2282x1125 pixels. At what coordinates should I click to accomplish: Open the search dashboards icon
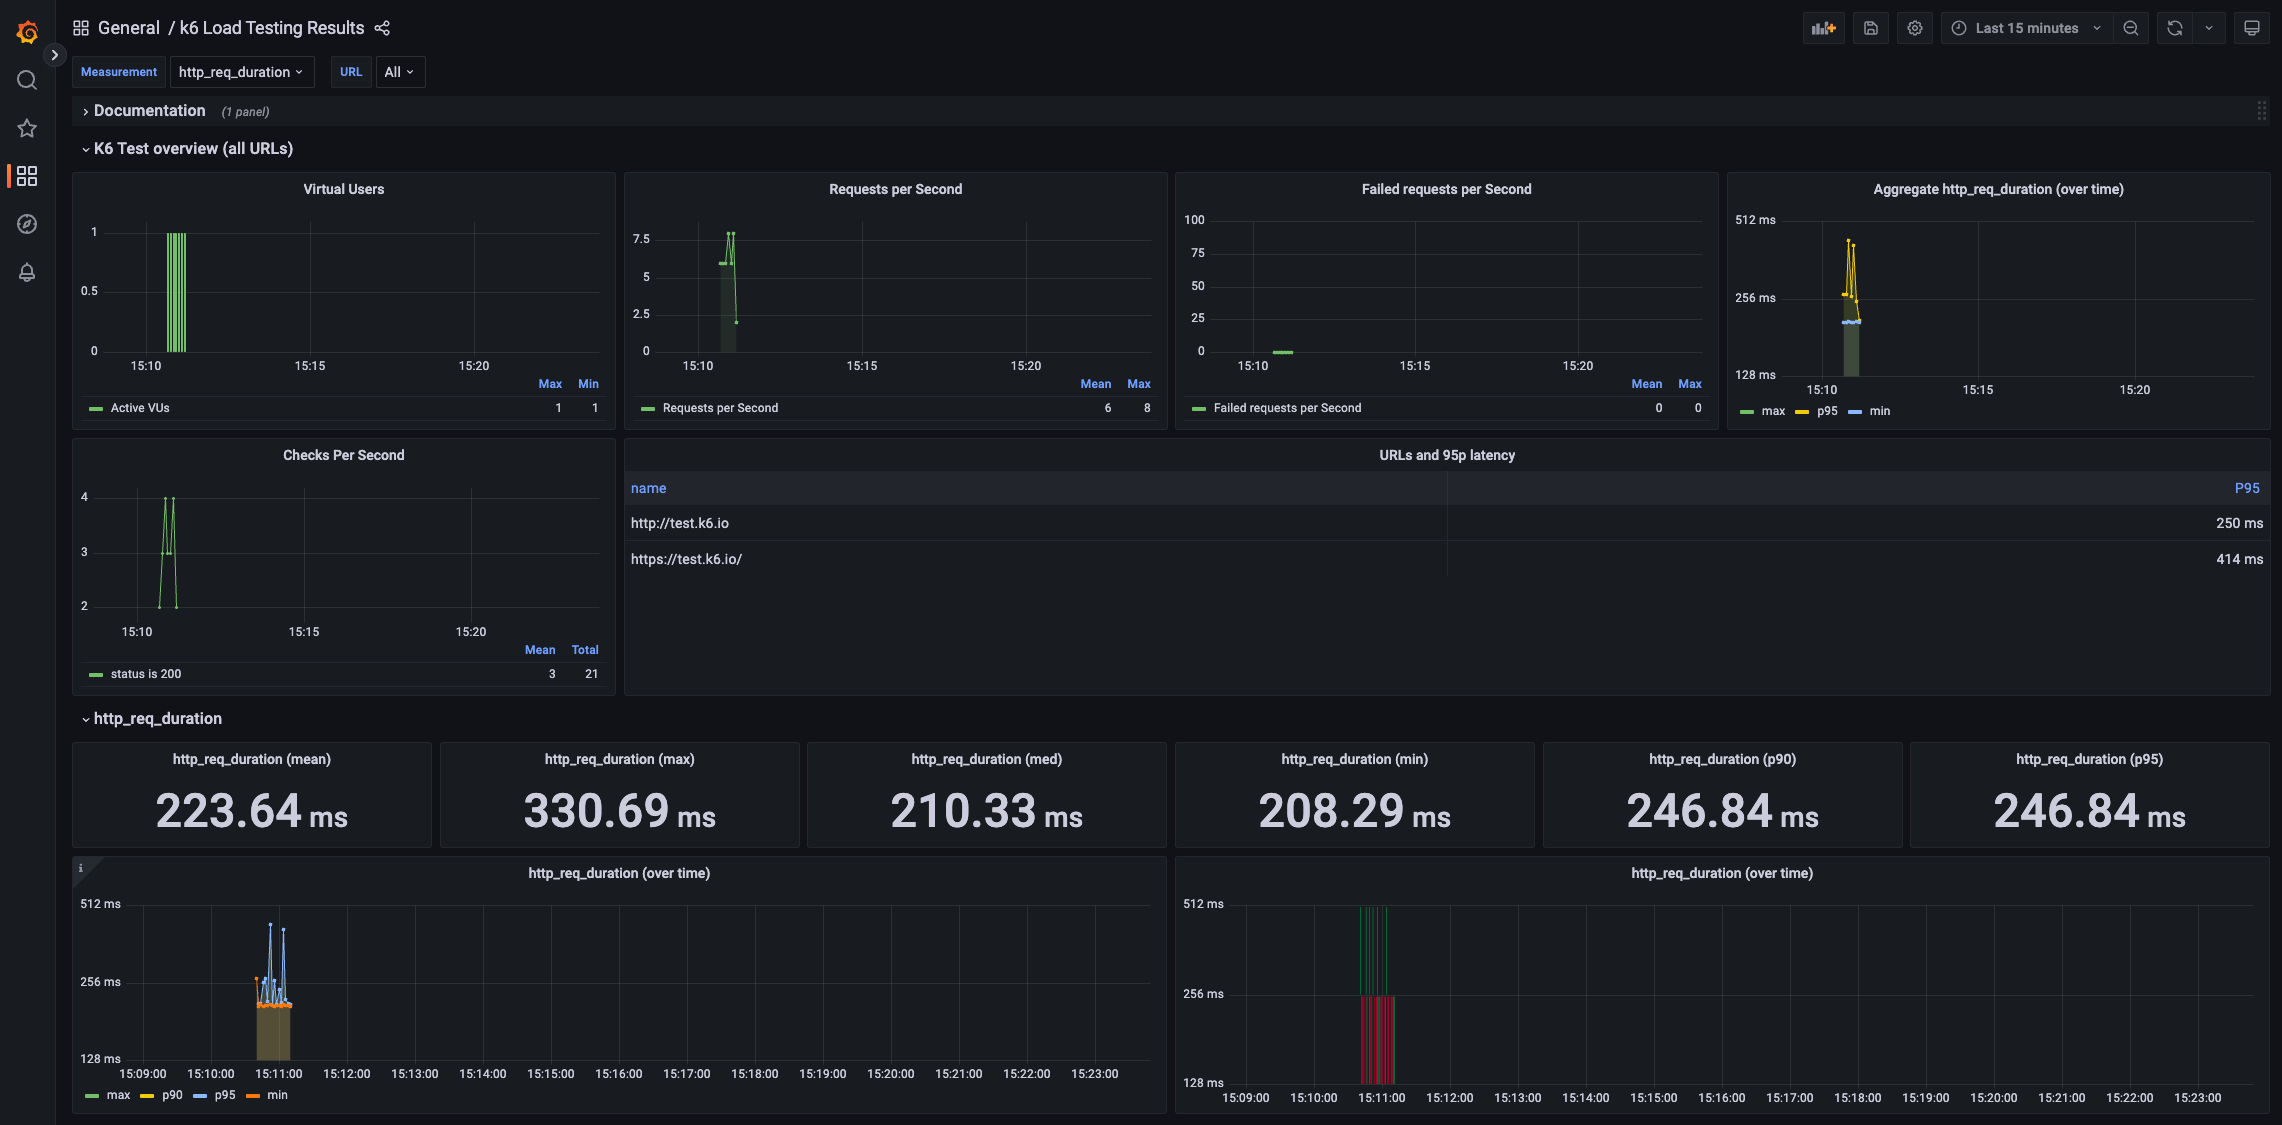pyautogui.click(x=27, y=80)
